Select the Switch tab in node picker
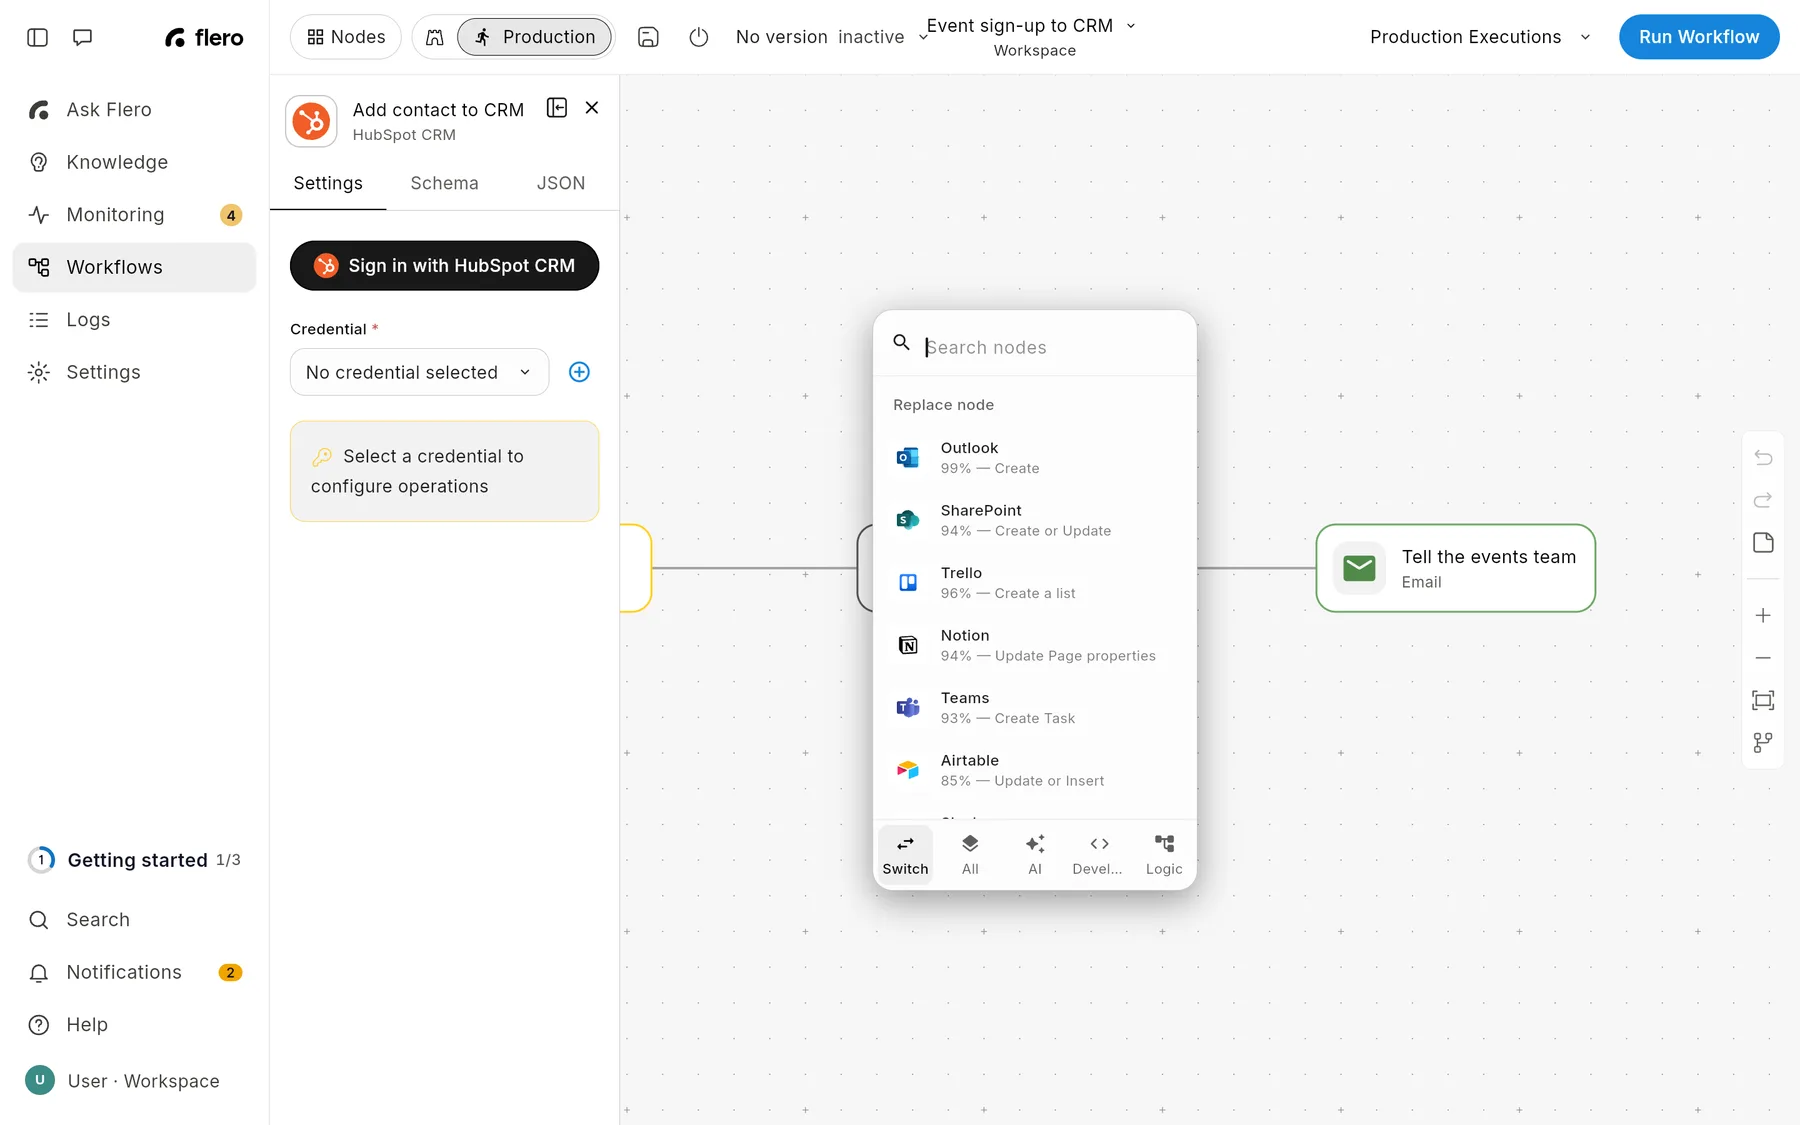 [905, 855]
